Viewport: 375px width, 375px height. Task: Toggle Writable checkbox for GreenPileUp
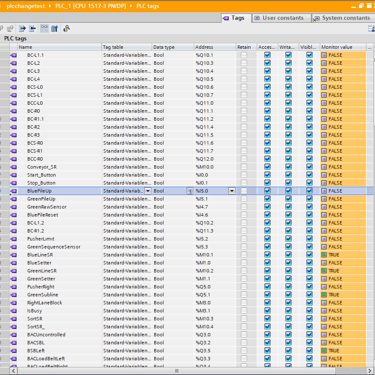click(288, 199)
